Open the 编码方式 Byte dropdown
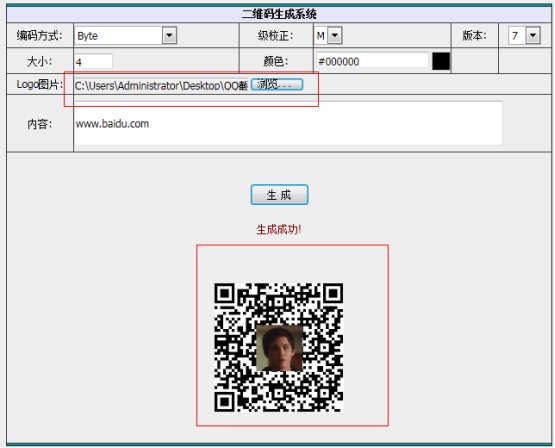Viewport: 555px width, 448px height. pos(126,35)
